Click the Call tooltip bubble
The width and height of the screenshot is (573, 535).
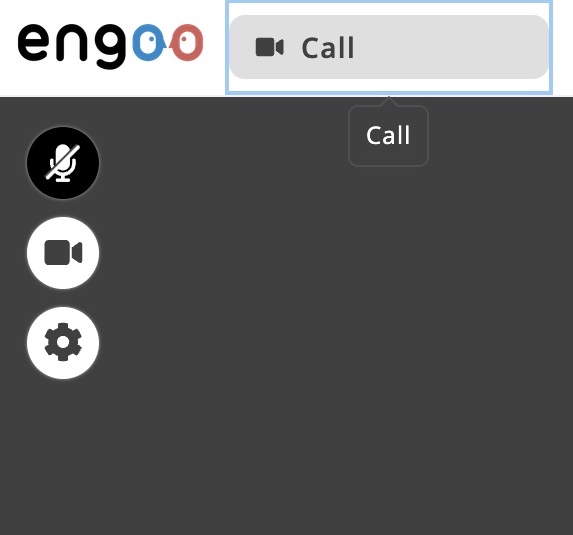388,136
